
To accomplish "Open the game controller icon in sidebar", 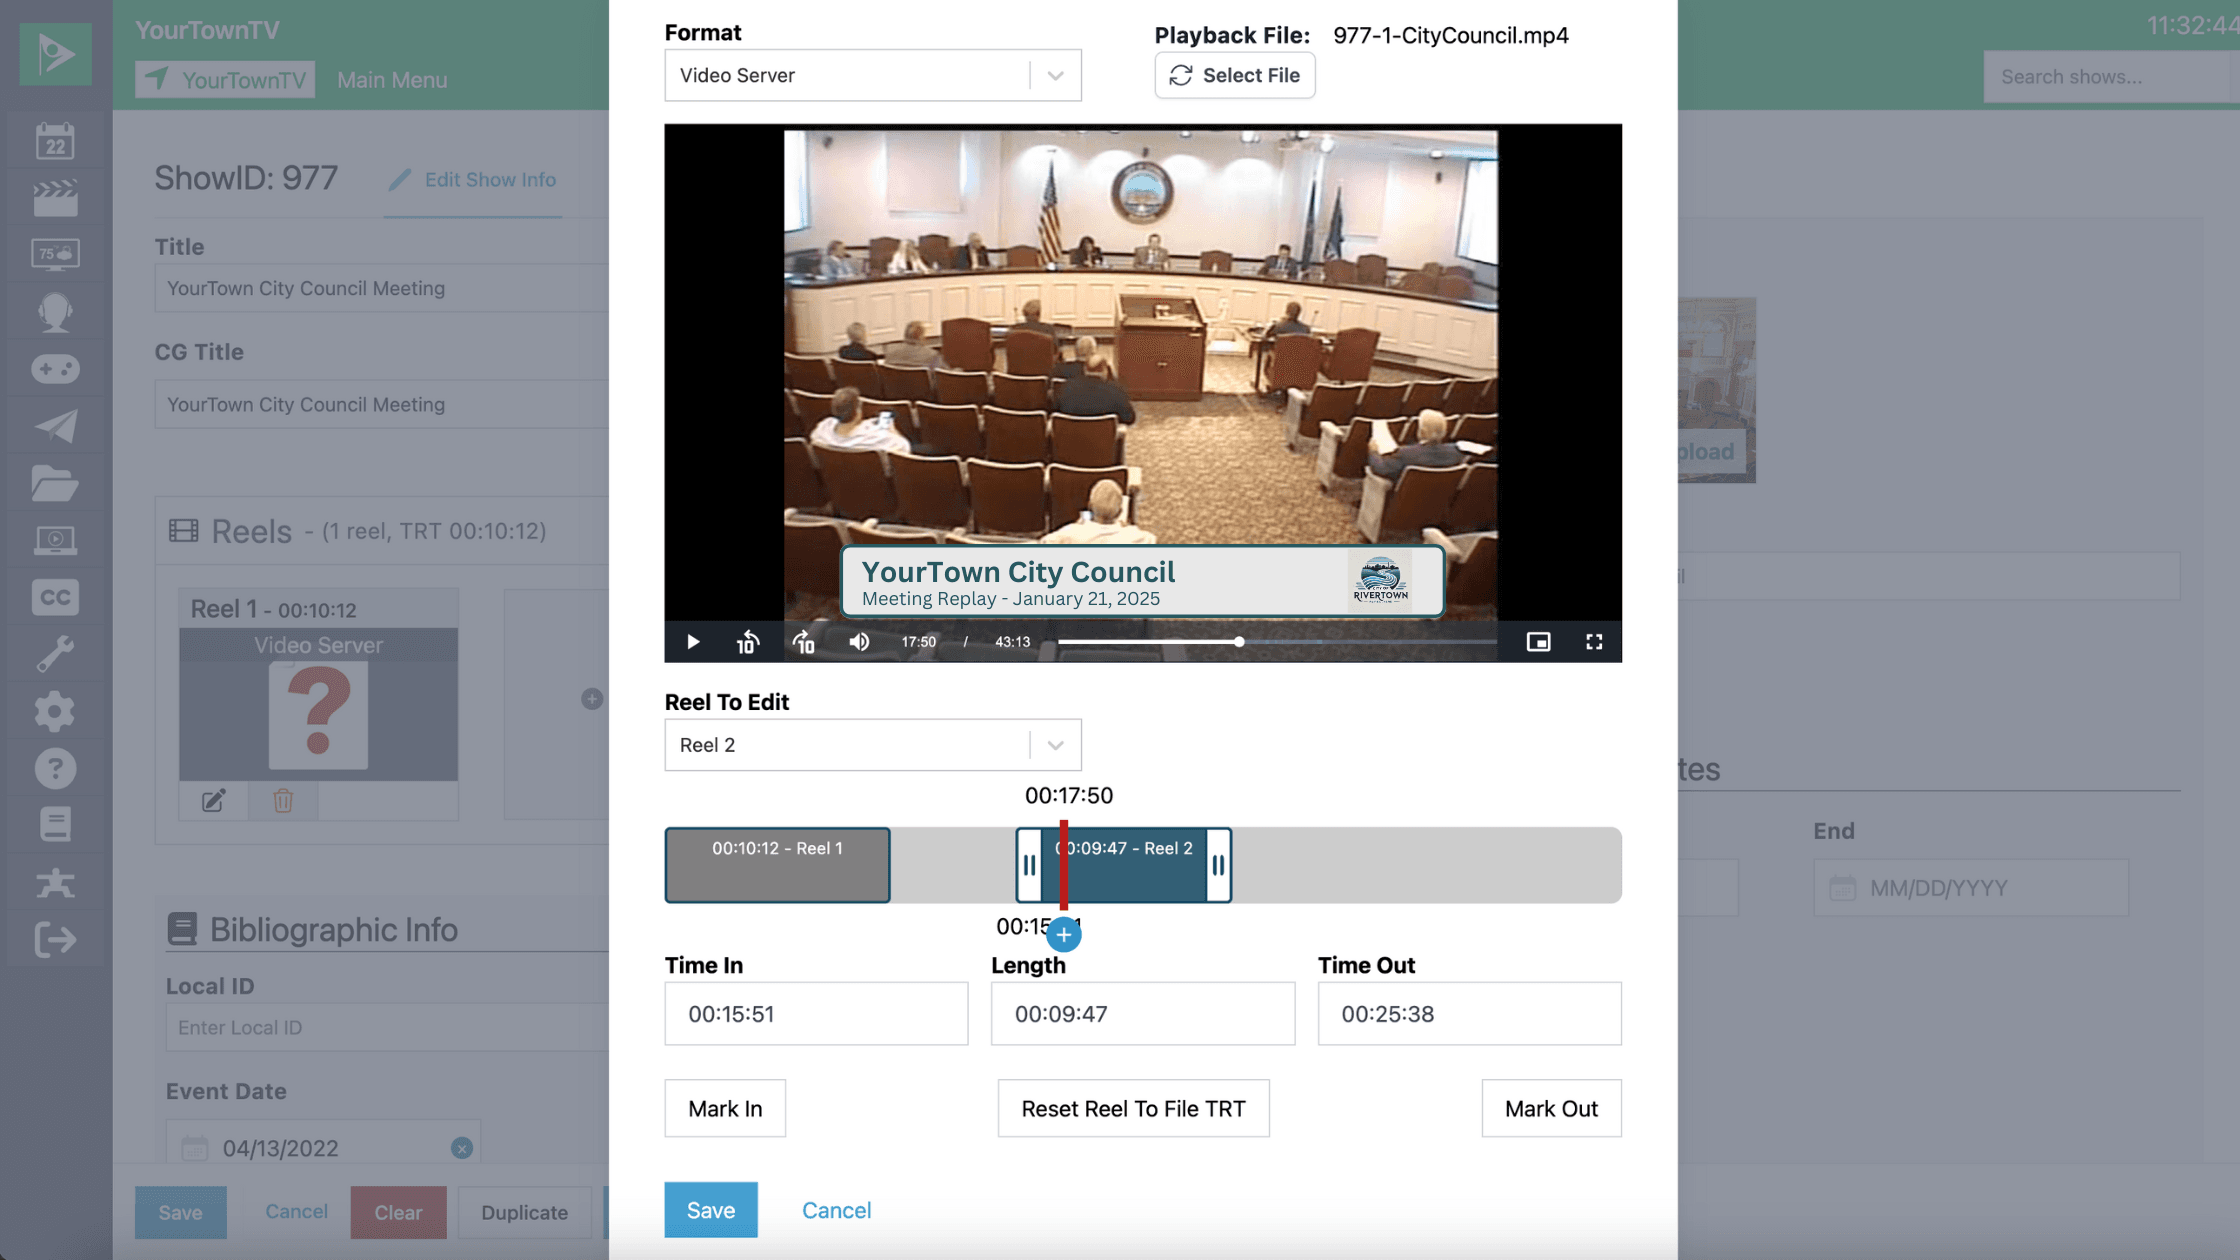I will [55, 369].
